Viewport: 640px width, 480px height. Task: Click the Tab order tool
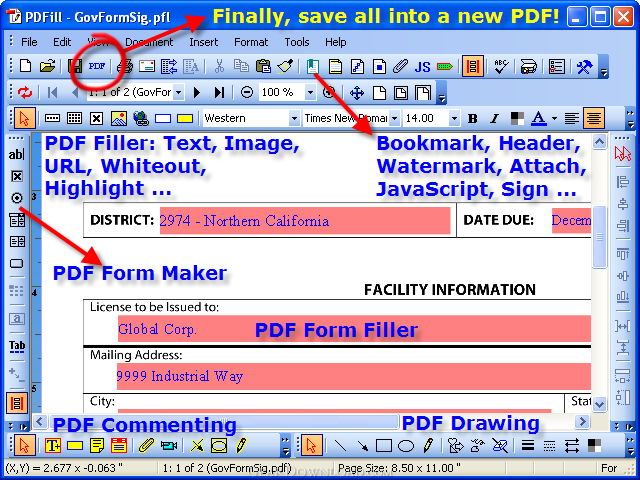pos(17,346)
